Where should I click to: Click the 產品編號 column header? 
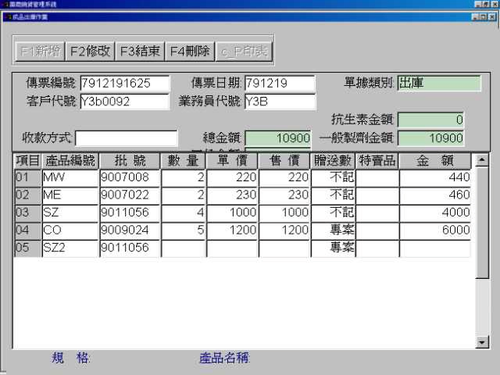[70, 161]
